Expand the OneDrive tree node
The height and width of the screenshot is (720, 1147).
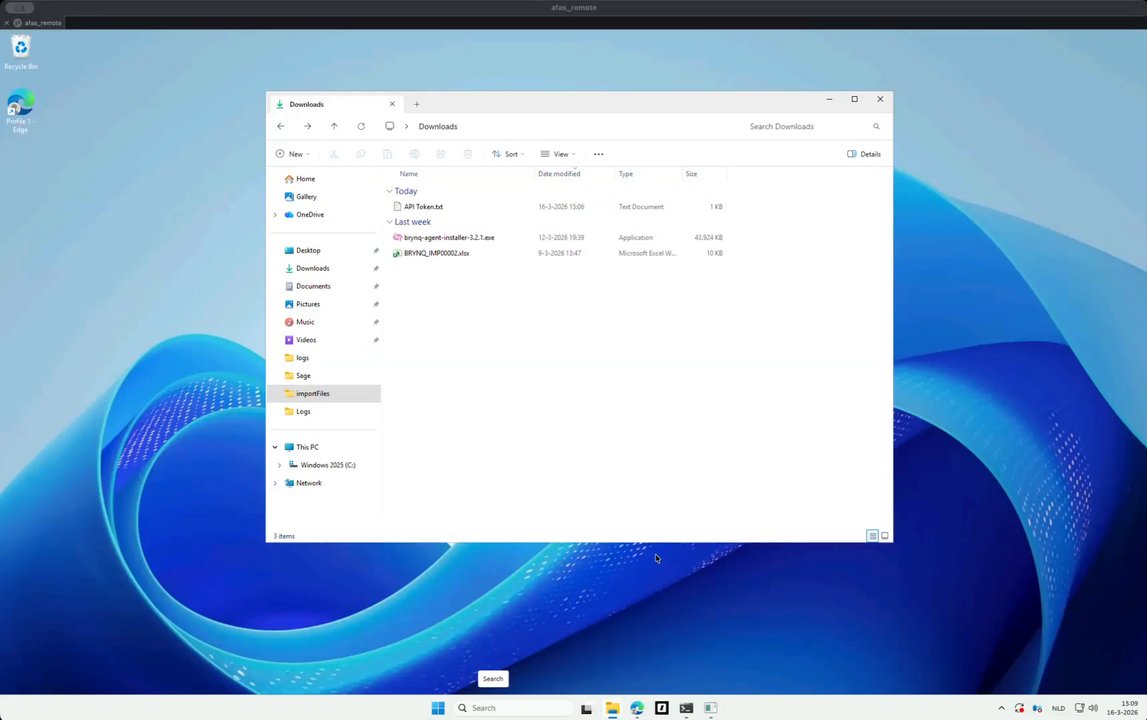(x=275, y=215)
